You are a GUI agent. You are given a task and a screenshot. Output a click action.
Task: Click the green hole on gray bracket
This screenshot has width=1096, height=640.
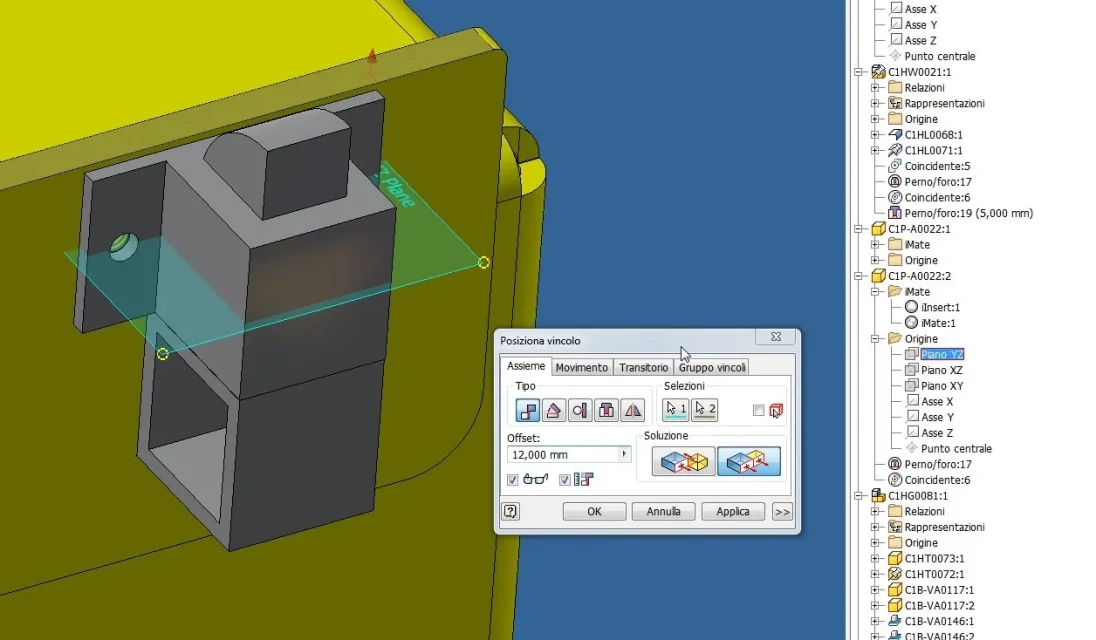click(124, 247)
